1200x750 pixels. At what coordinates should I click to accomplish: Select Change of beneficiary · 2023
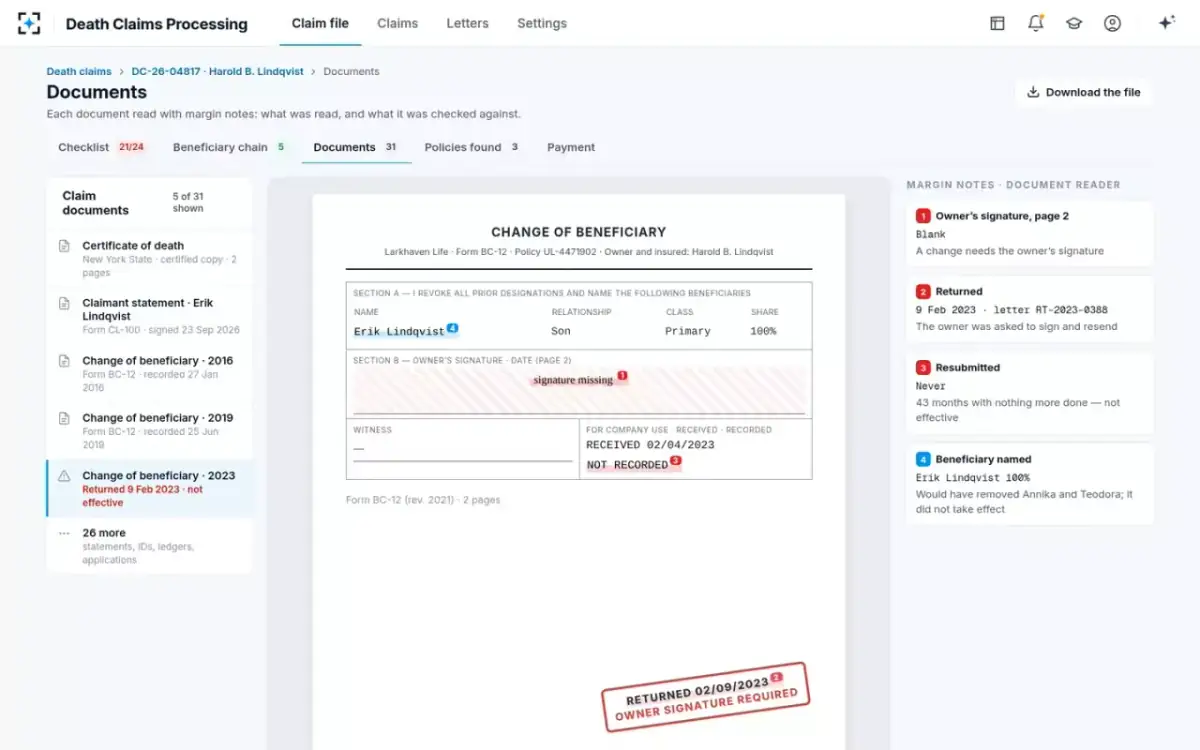tap(149, 489)
